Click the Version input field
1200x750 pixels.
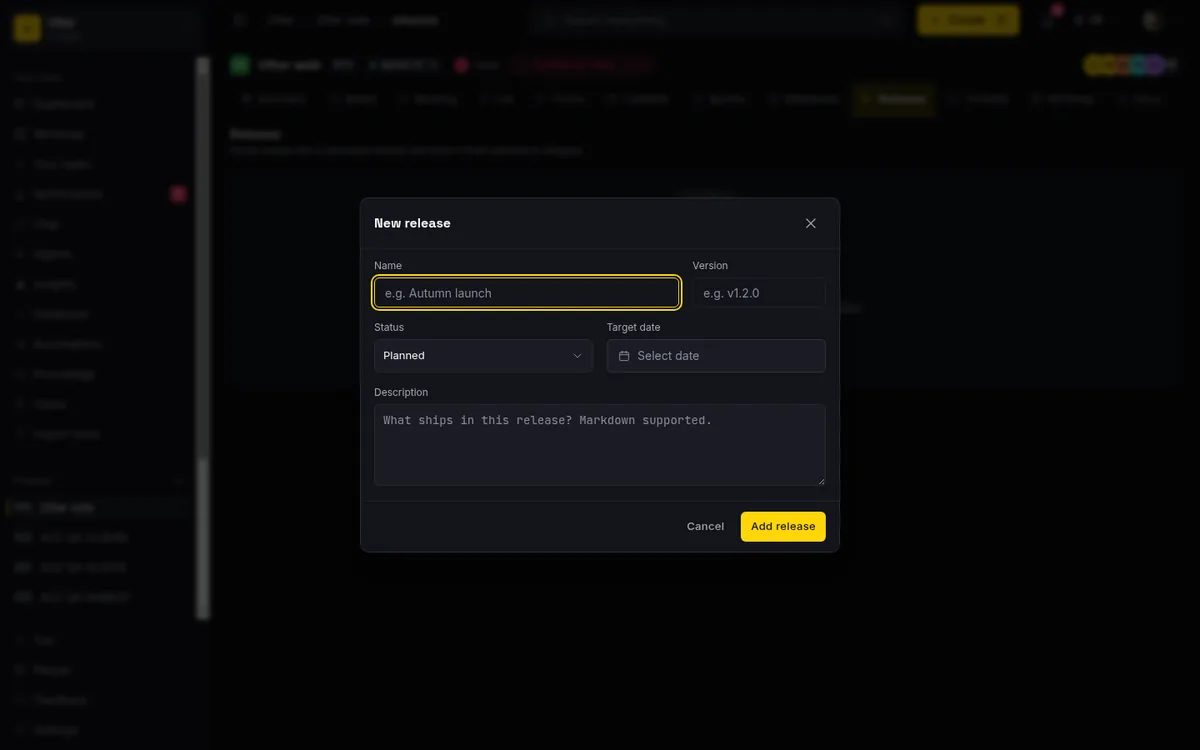click(759, 293)
